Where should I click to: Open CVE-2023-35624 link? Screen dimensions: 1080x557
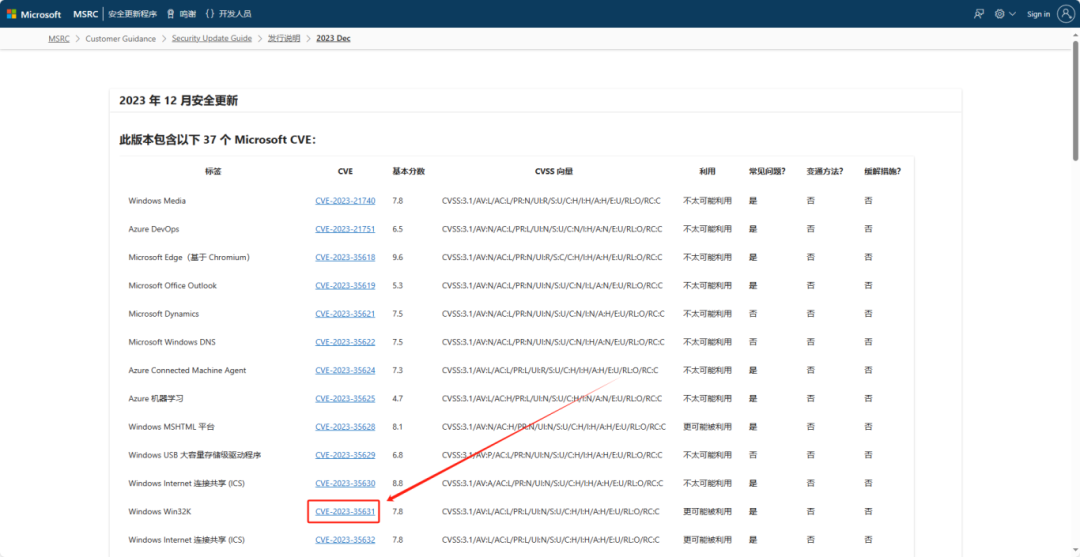(345, 370)
